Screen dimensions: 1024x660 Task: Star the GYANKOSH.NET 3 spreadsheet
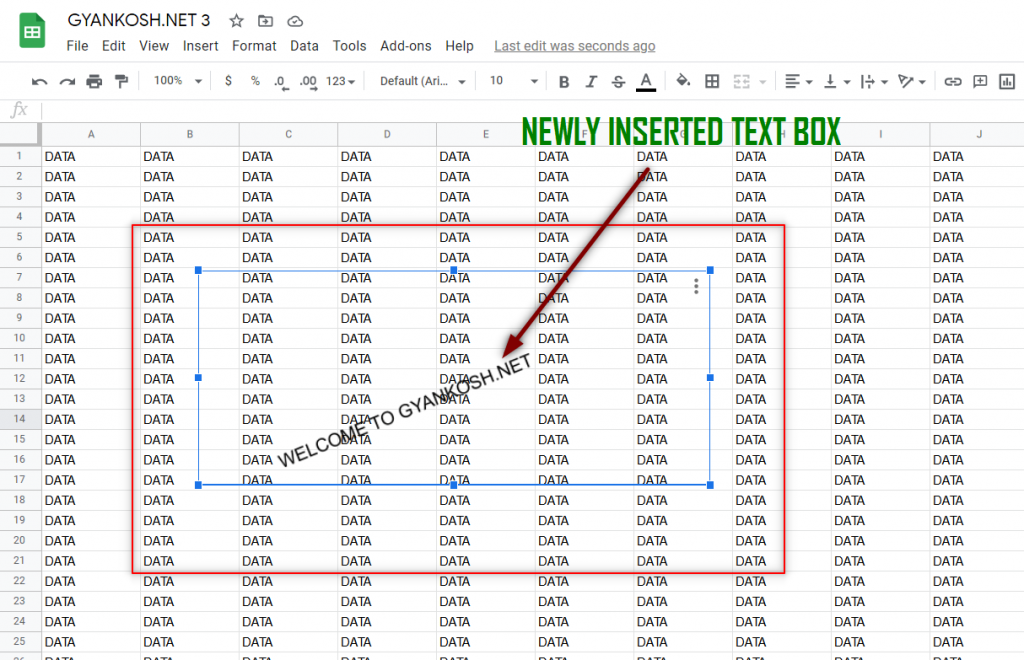235,20
